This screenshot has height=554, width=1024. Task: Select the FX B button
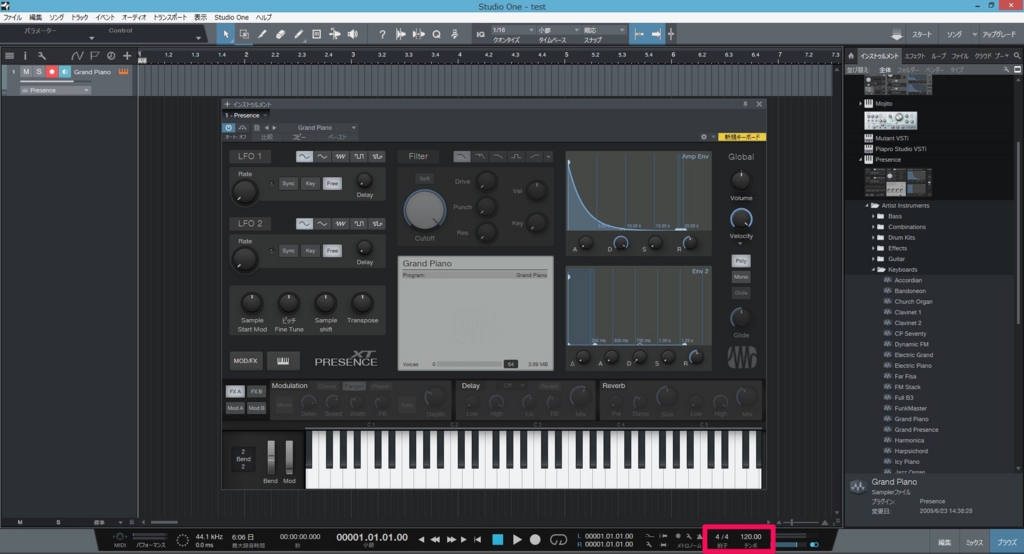click(256, 391)
